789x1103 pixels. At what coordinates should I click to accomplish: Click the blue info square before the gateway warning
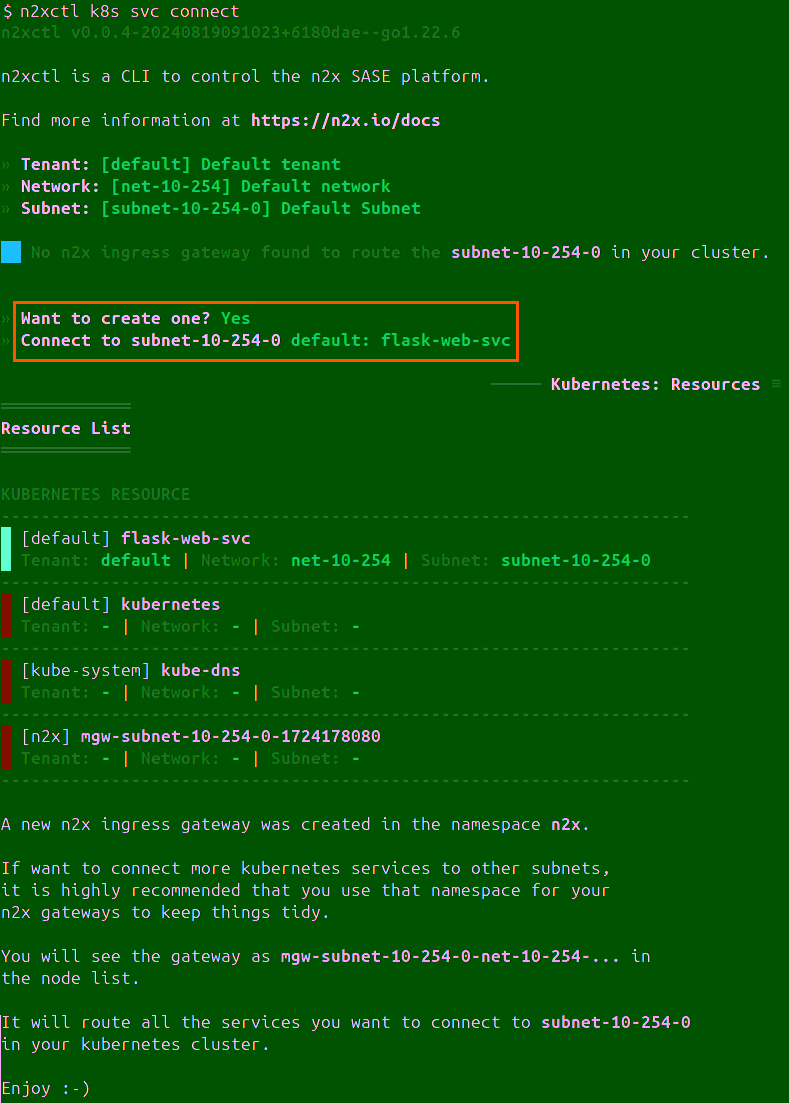[11, 252]
